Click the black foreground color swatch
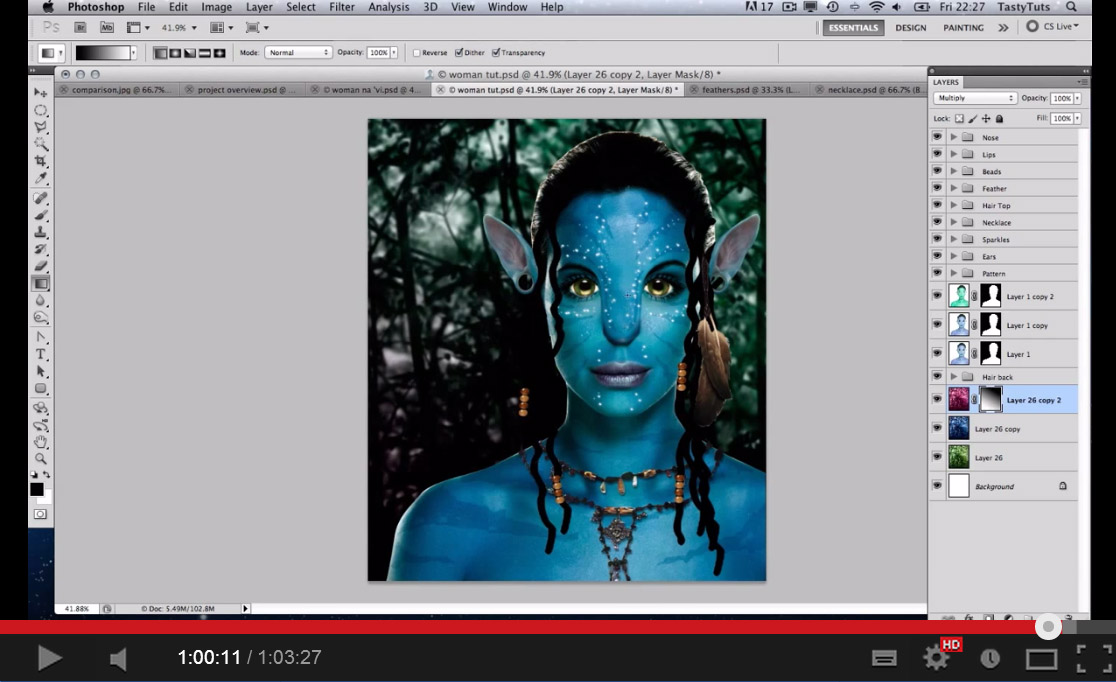Viewport: 1116px width, 682px height. point(36,489)
